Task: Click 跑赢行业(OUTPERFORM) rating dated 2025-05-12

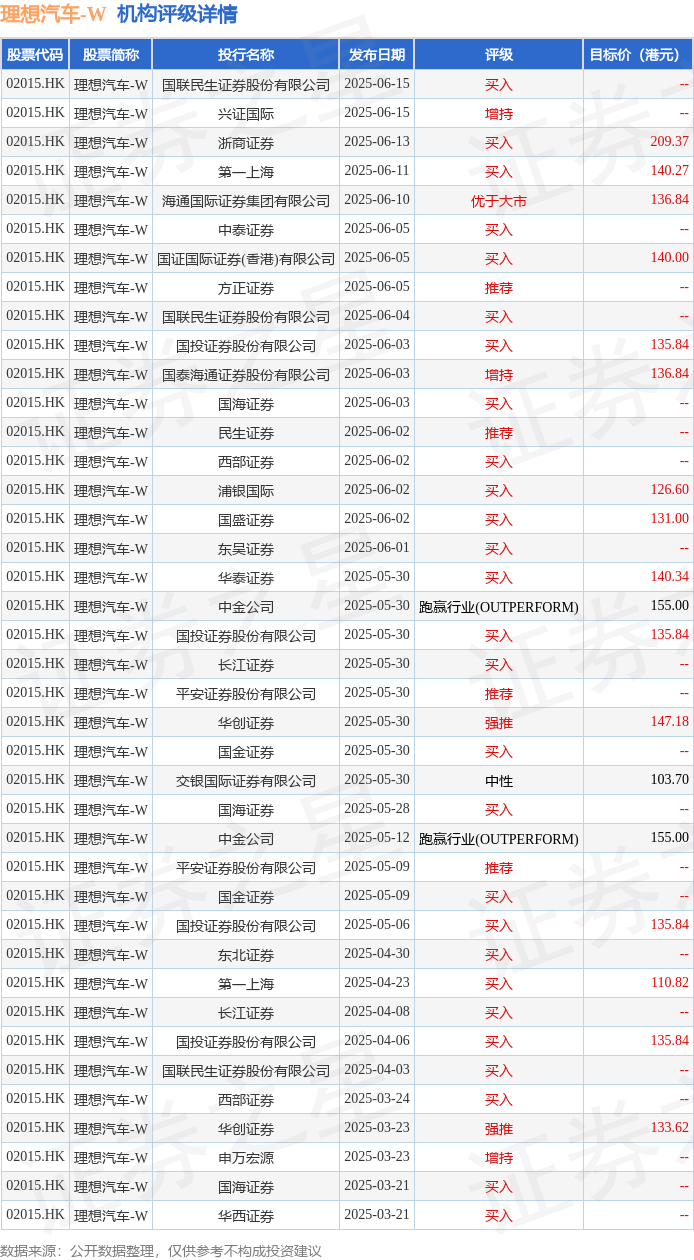Action: (499, 839)
